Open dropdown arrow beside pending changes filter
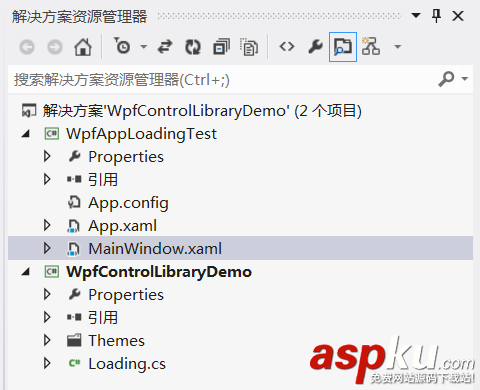 [x=143, y=47]
